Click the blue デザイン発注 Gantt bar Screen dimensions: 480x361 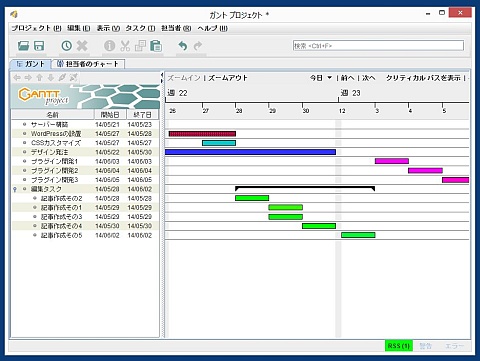tap(250, 152)
